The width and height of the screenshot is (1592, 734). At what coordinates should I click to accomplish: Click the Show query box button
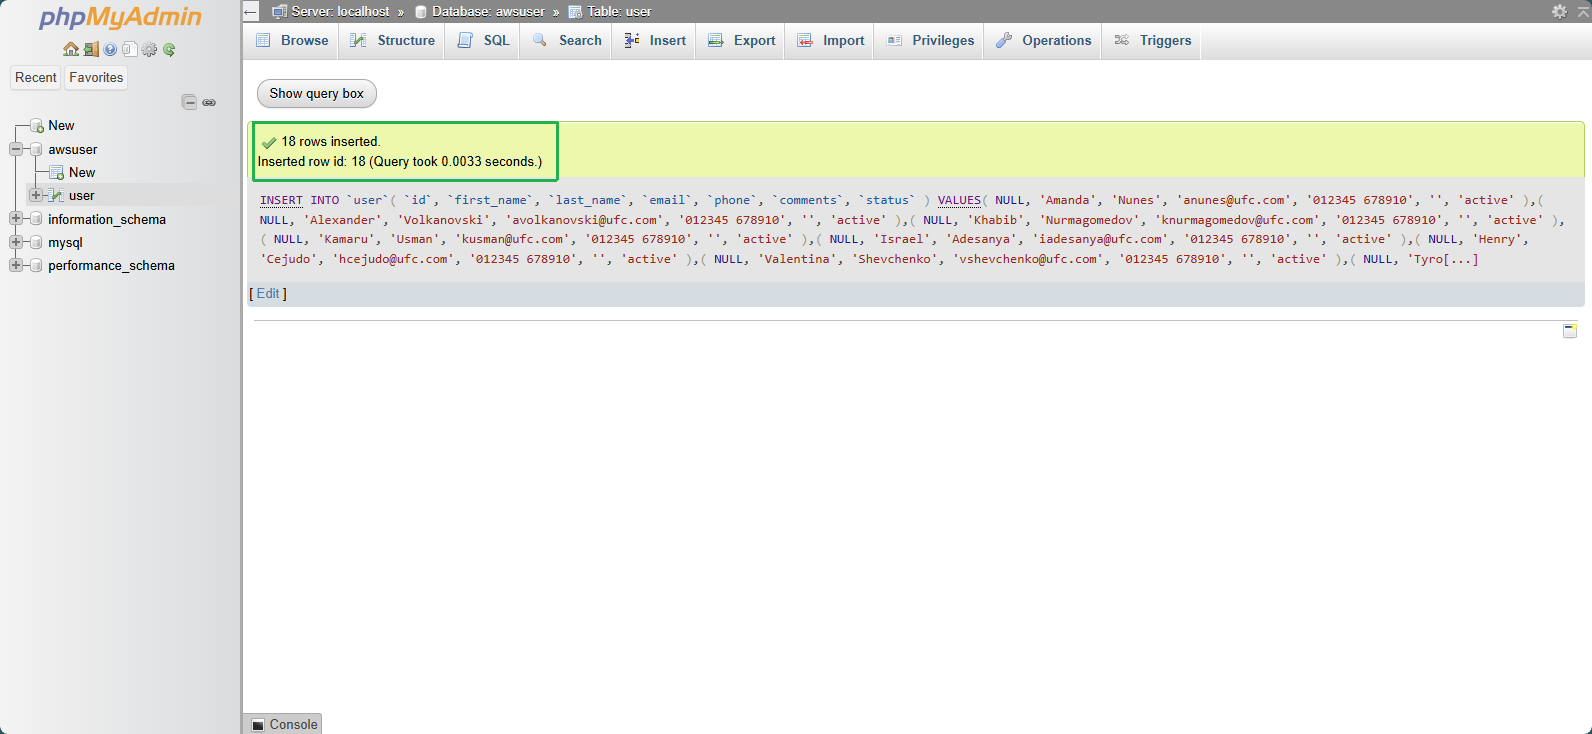pyautogui.click(x=317, y=94)
